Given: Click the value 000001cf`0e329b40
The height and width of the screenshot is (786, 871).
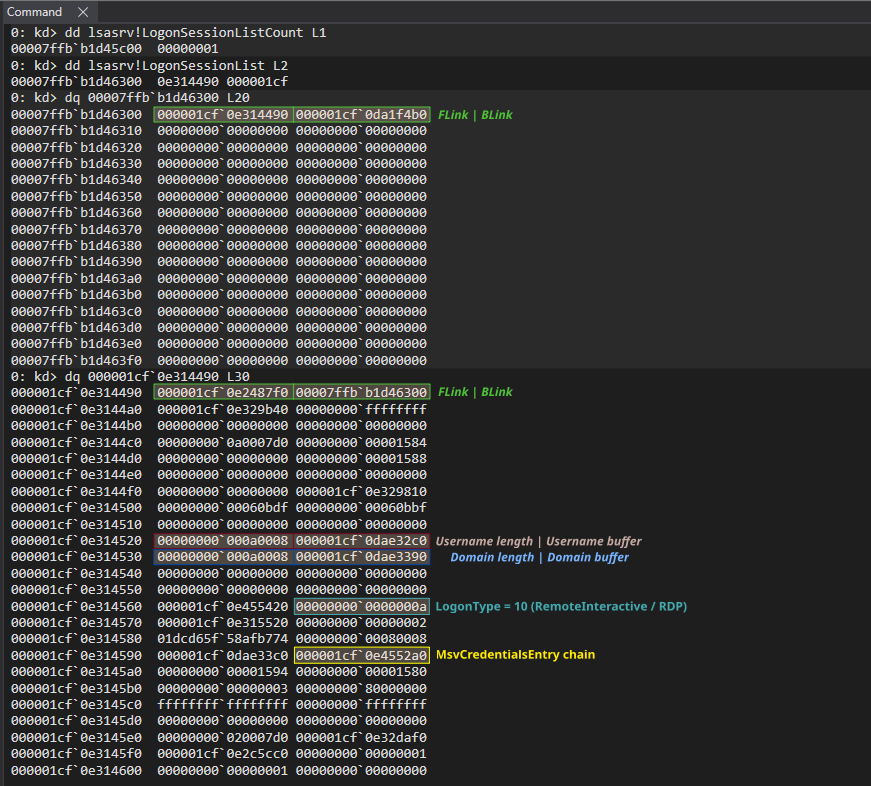Looking at the screenshot, I should click(223, 409).
